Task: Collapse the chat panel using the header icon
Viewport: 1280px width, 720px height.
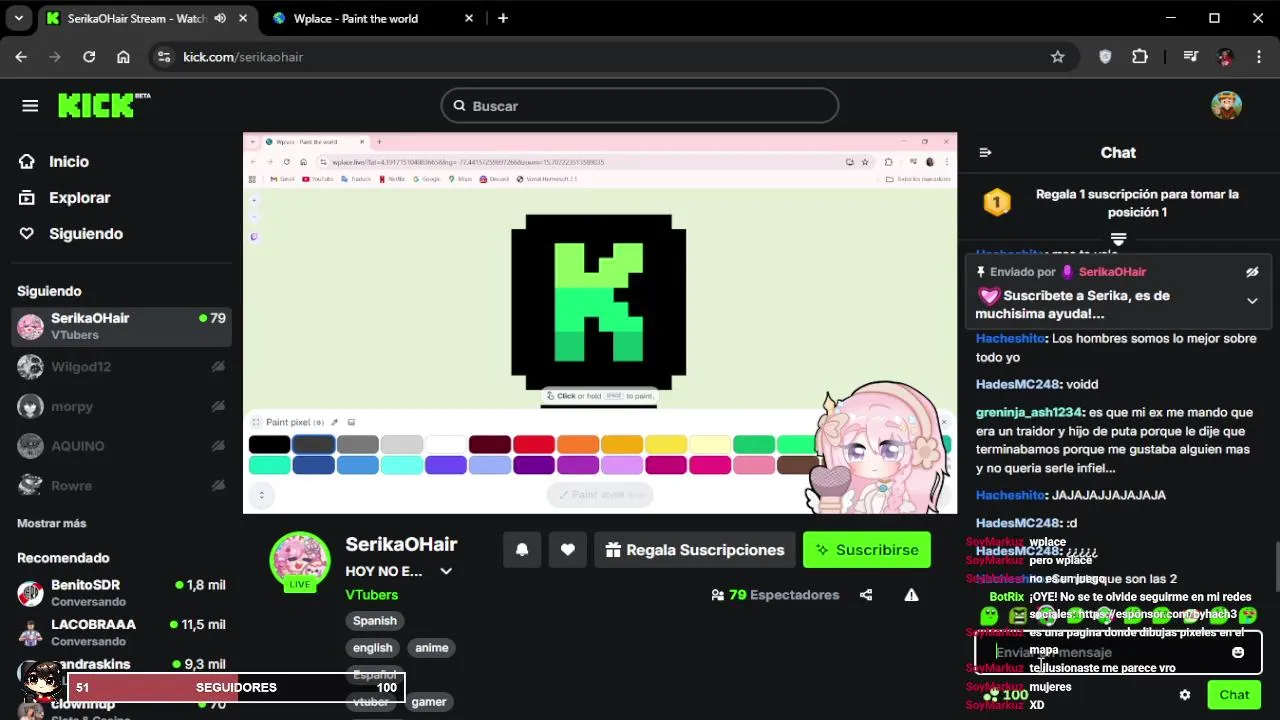Action: 985,153
